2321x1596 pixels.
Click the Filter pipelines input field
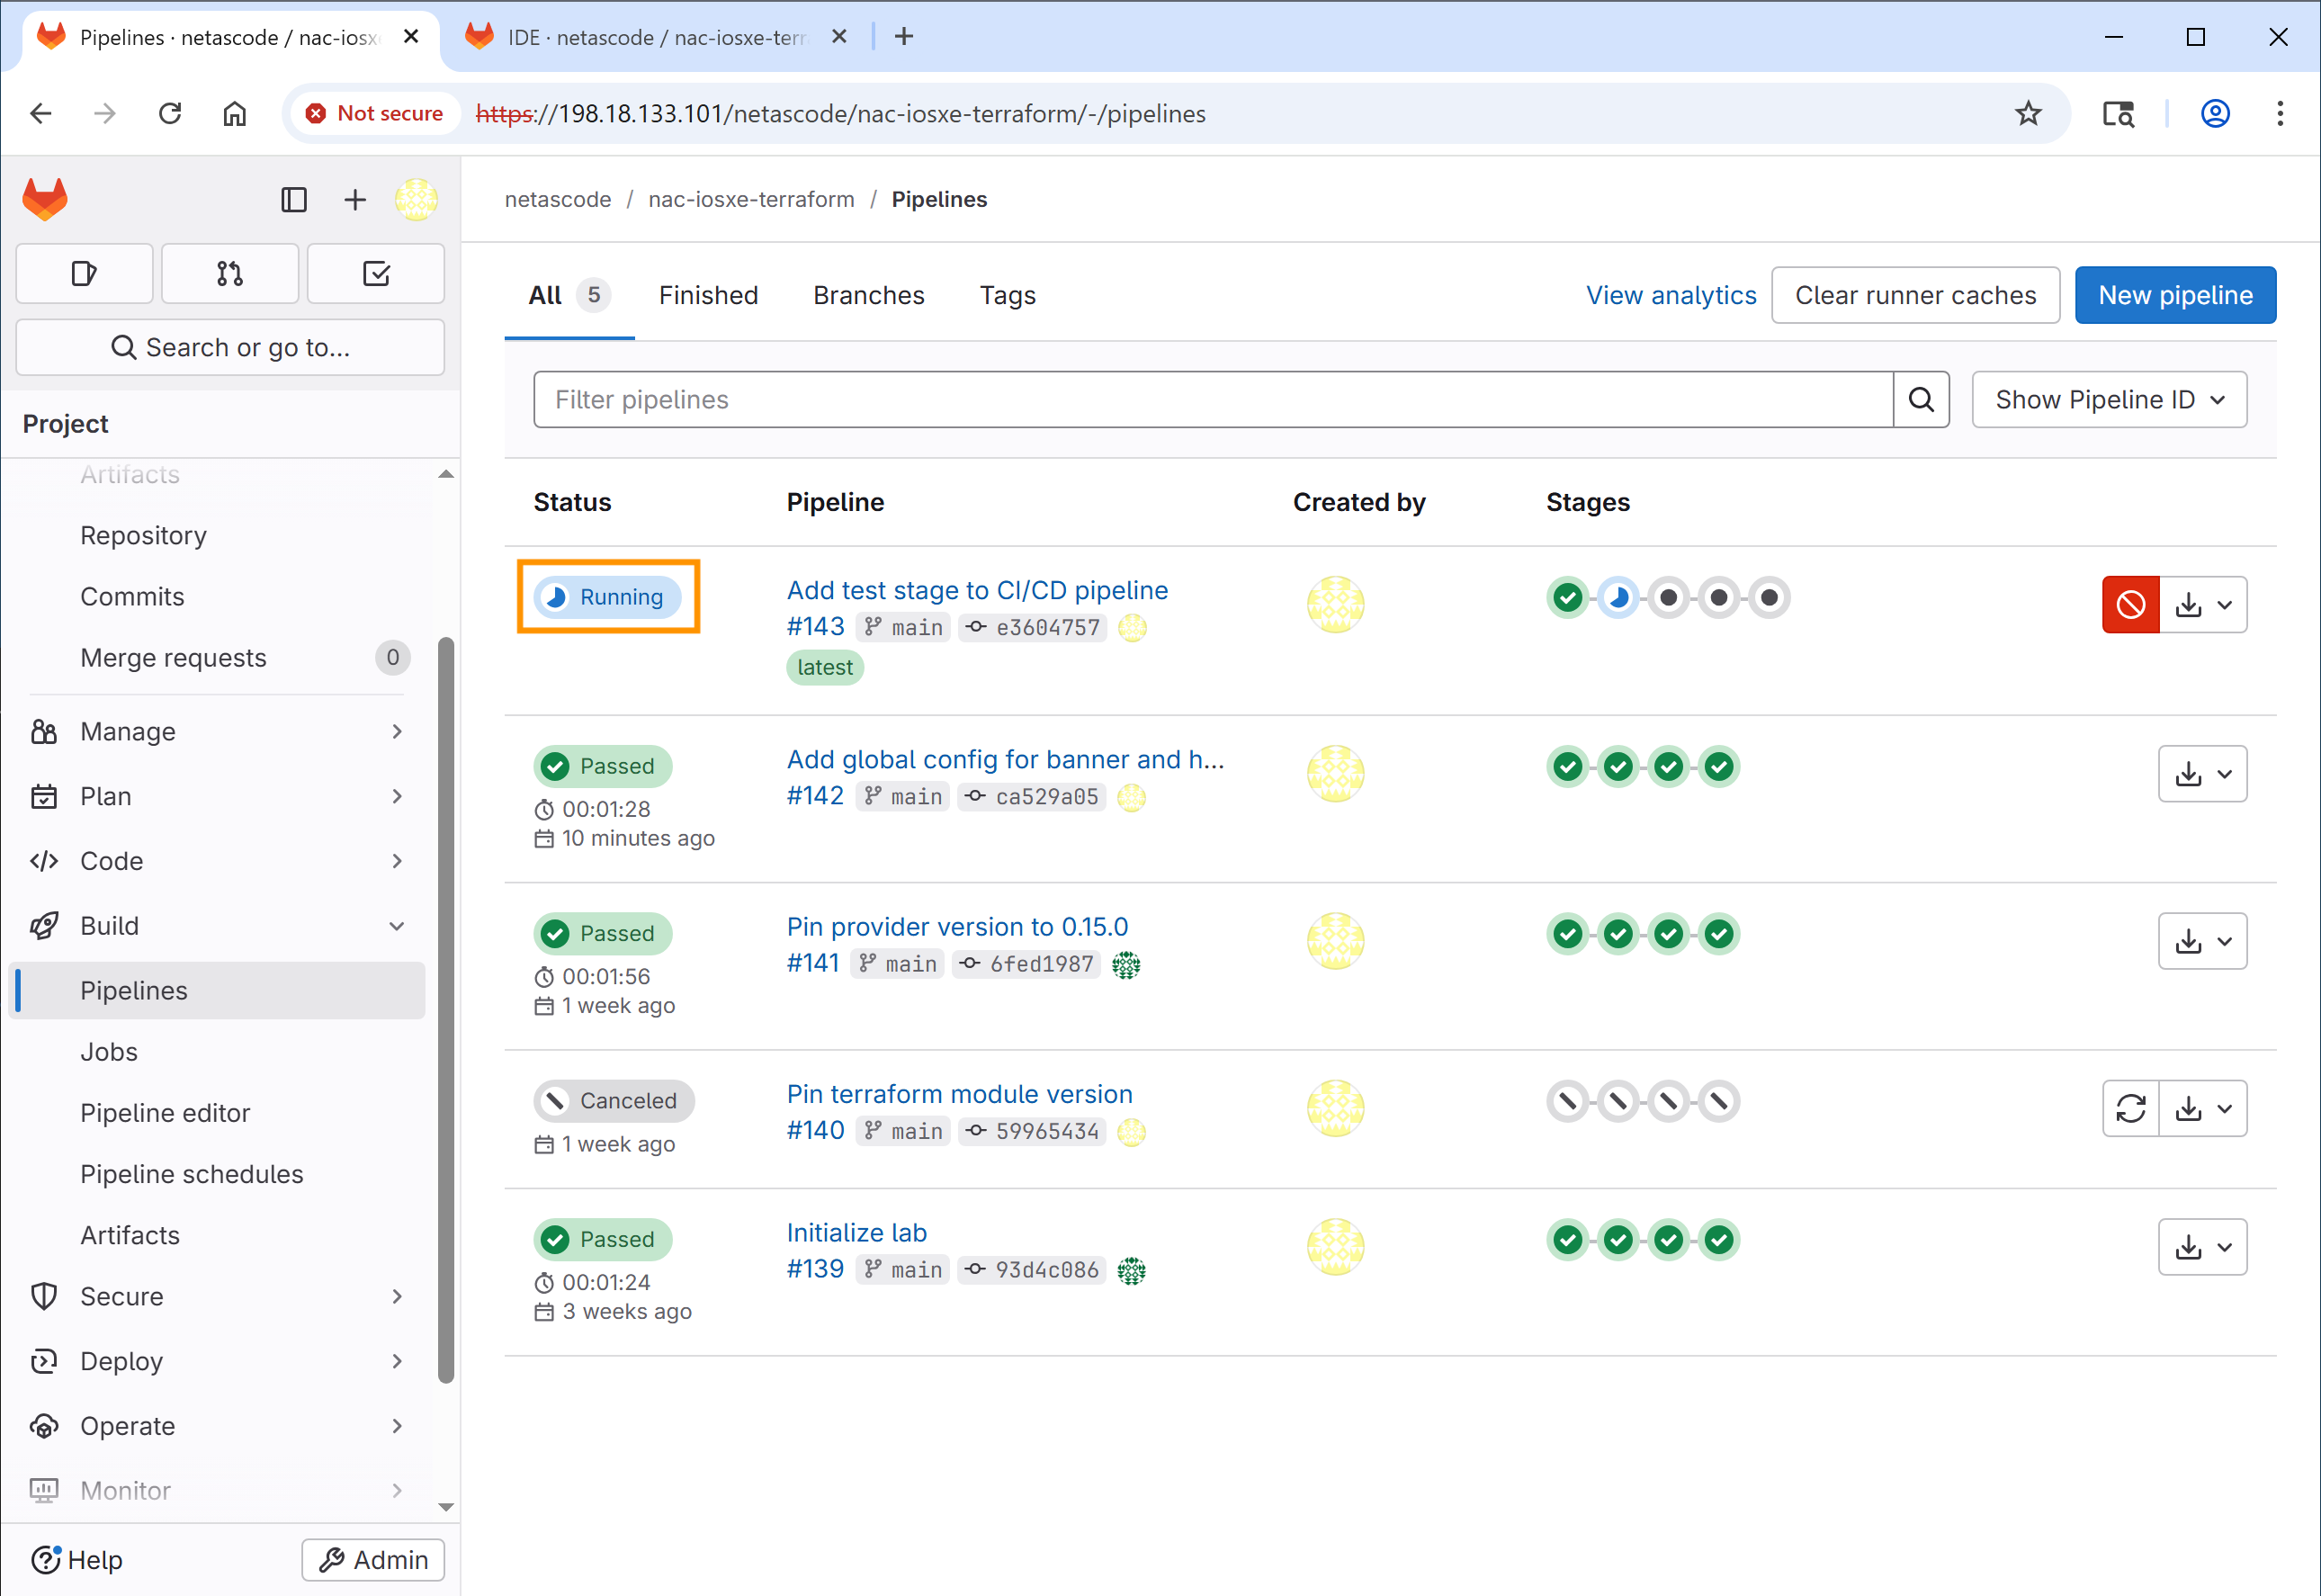point(1213,400)
